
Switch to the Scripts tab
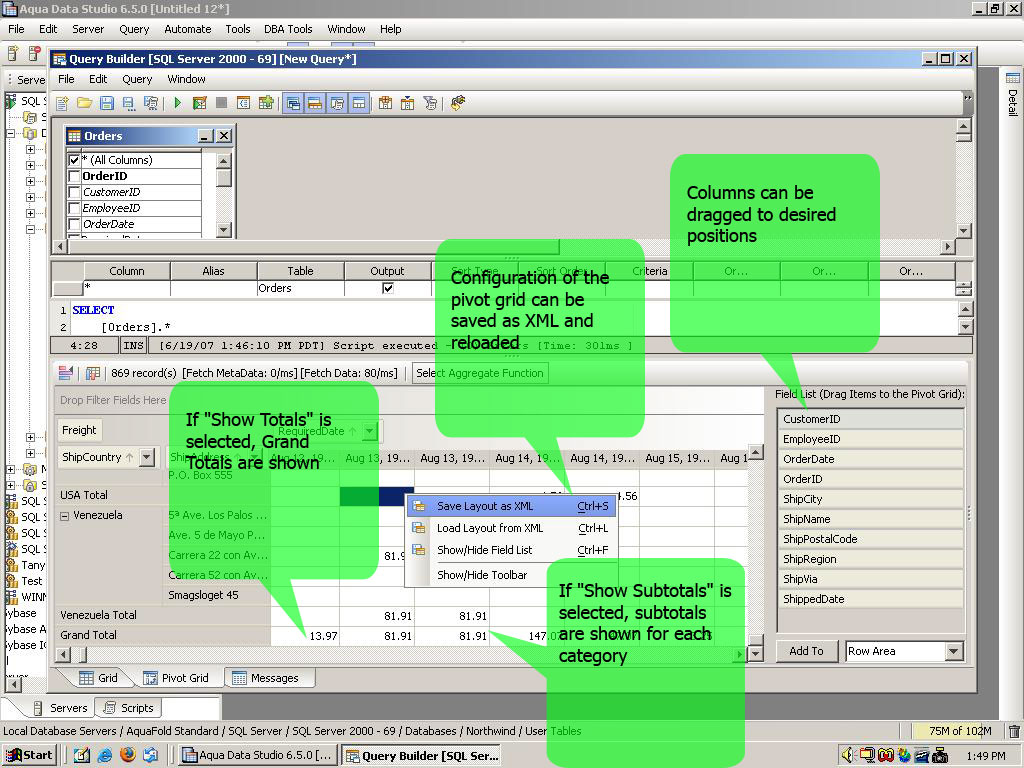pyautogui.click(x=129, y=708)
